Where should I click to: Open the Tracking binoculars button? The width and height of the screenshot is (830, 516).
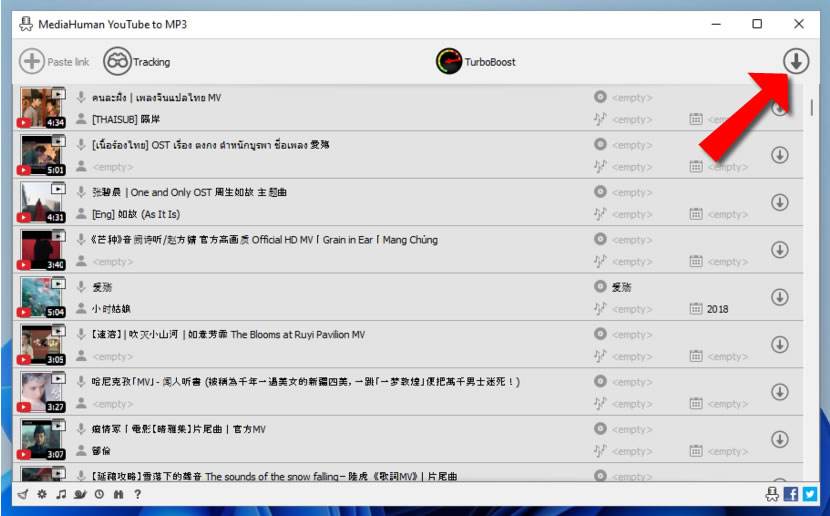click(x=117, y=61)
